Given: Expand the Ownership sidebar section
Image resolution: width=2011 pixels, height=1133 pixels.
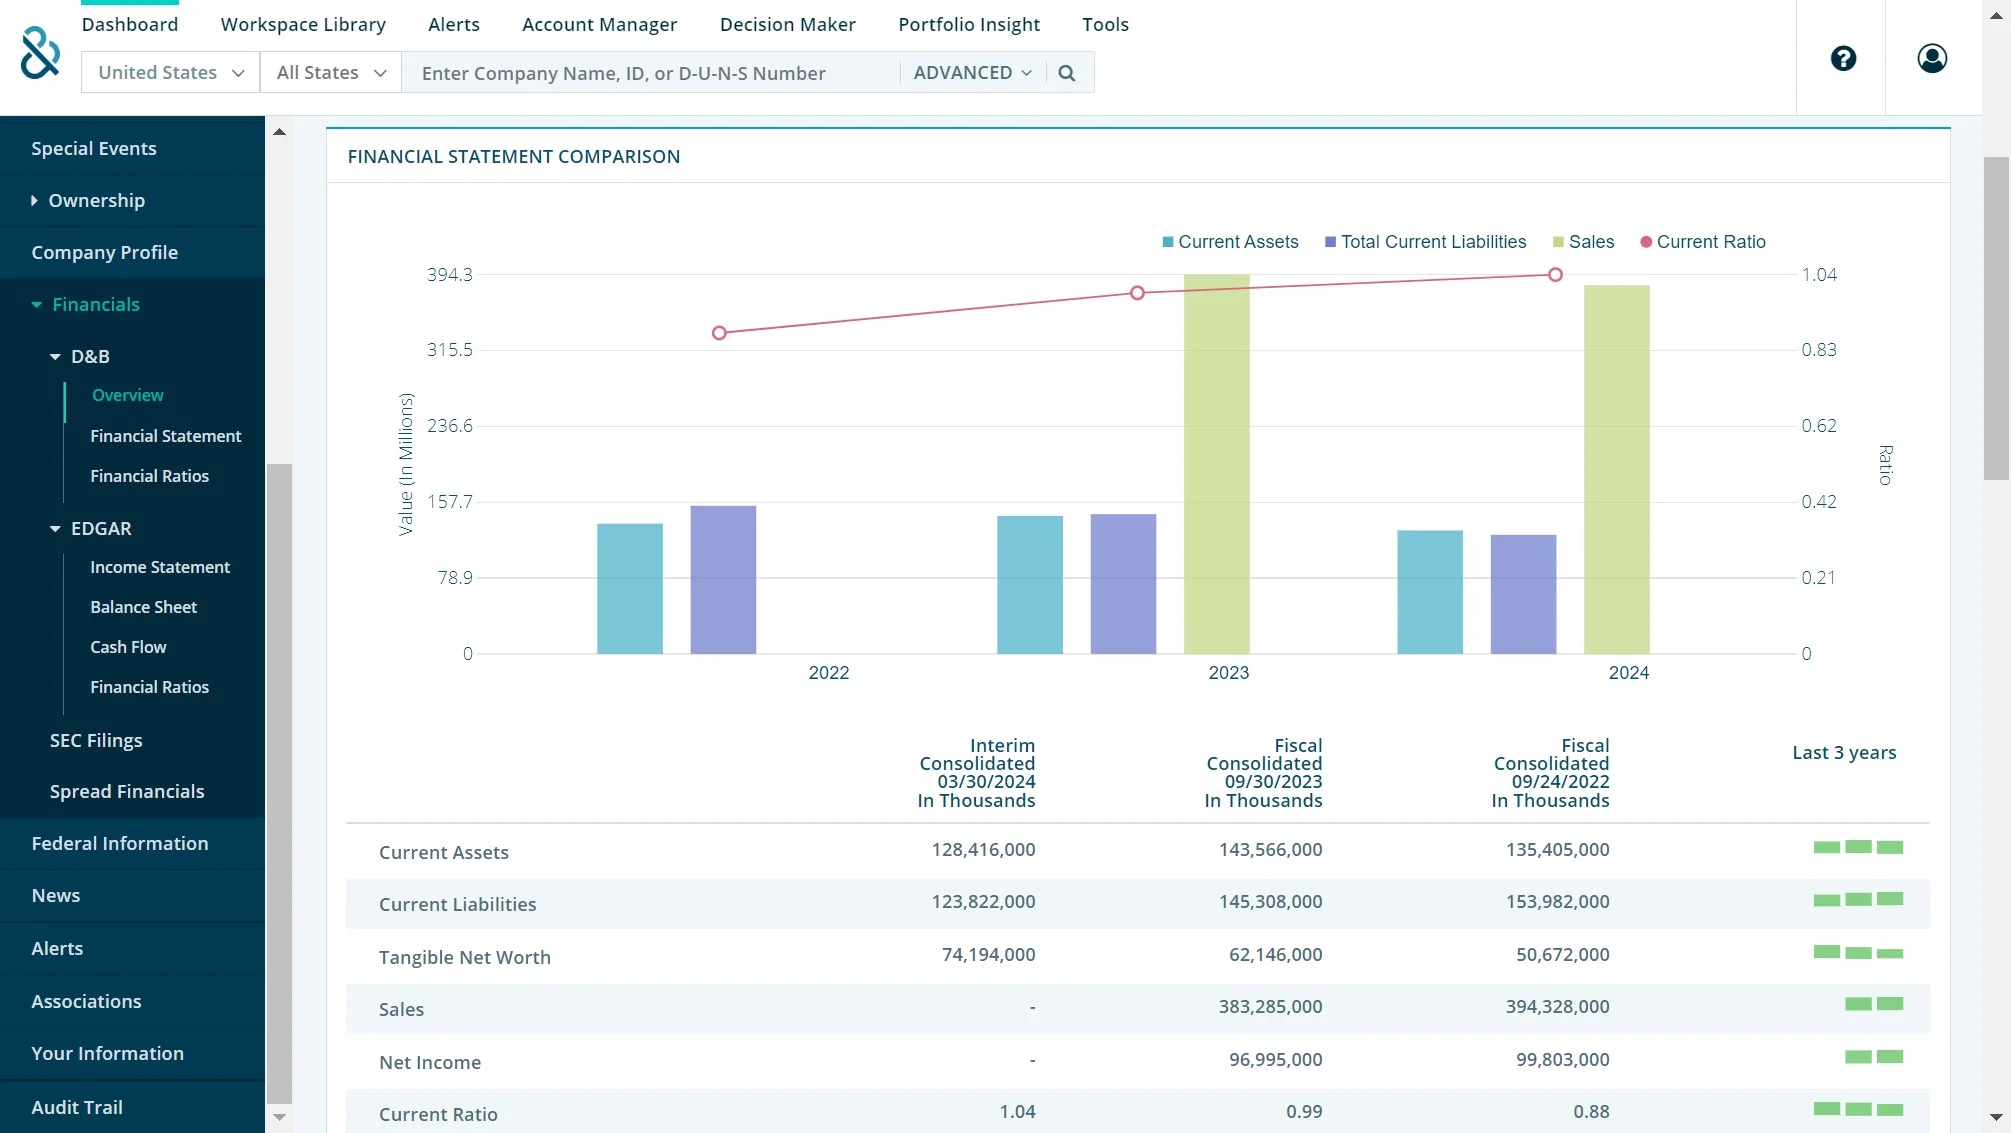Looking at the screenshot, I should pos(96,201).
